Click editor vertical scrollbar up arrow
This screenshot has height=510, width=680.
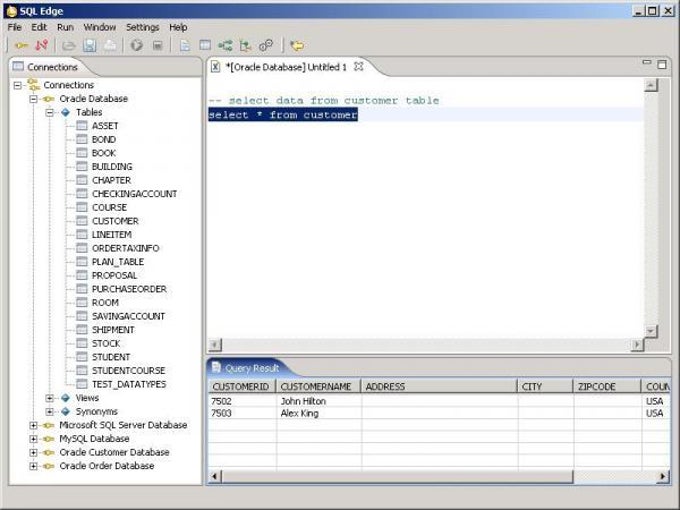pos(651,85)
